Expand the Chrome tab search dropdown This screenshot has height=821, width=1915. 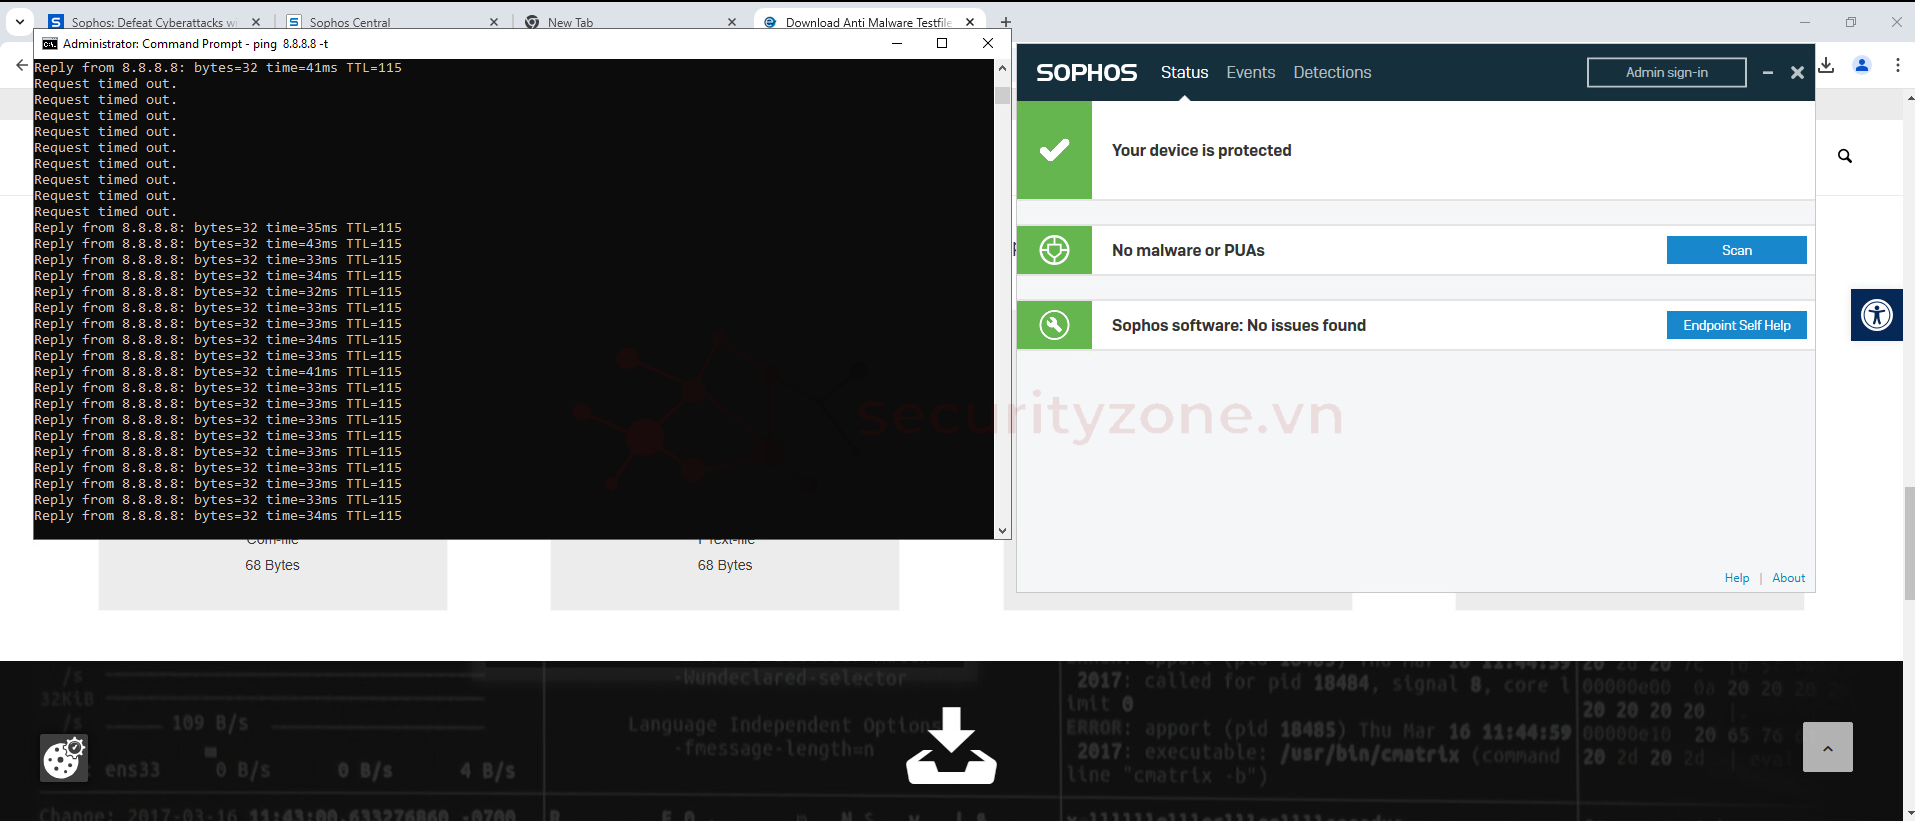tap(20, 22)
